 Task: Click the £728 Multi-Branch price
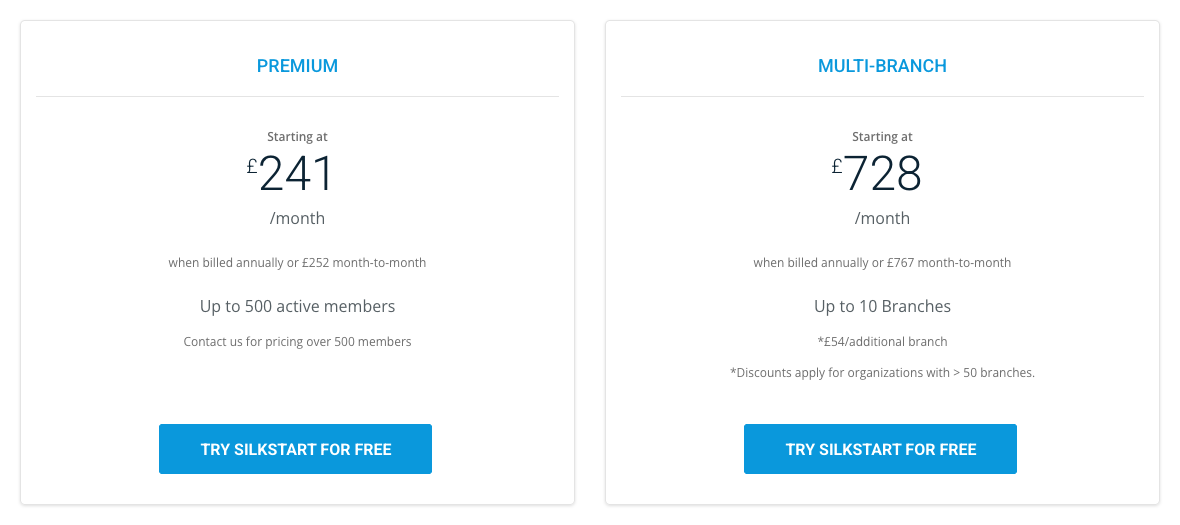pyautogui.click(x=882, y=175)
